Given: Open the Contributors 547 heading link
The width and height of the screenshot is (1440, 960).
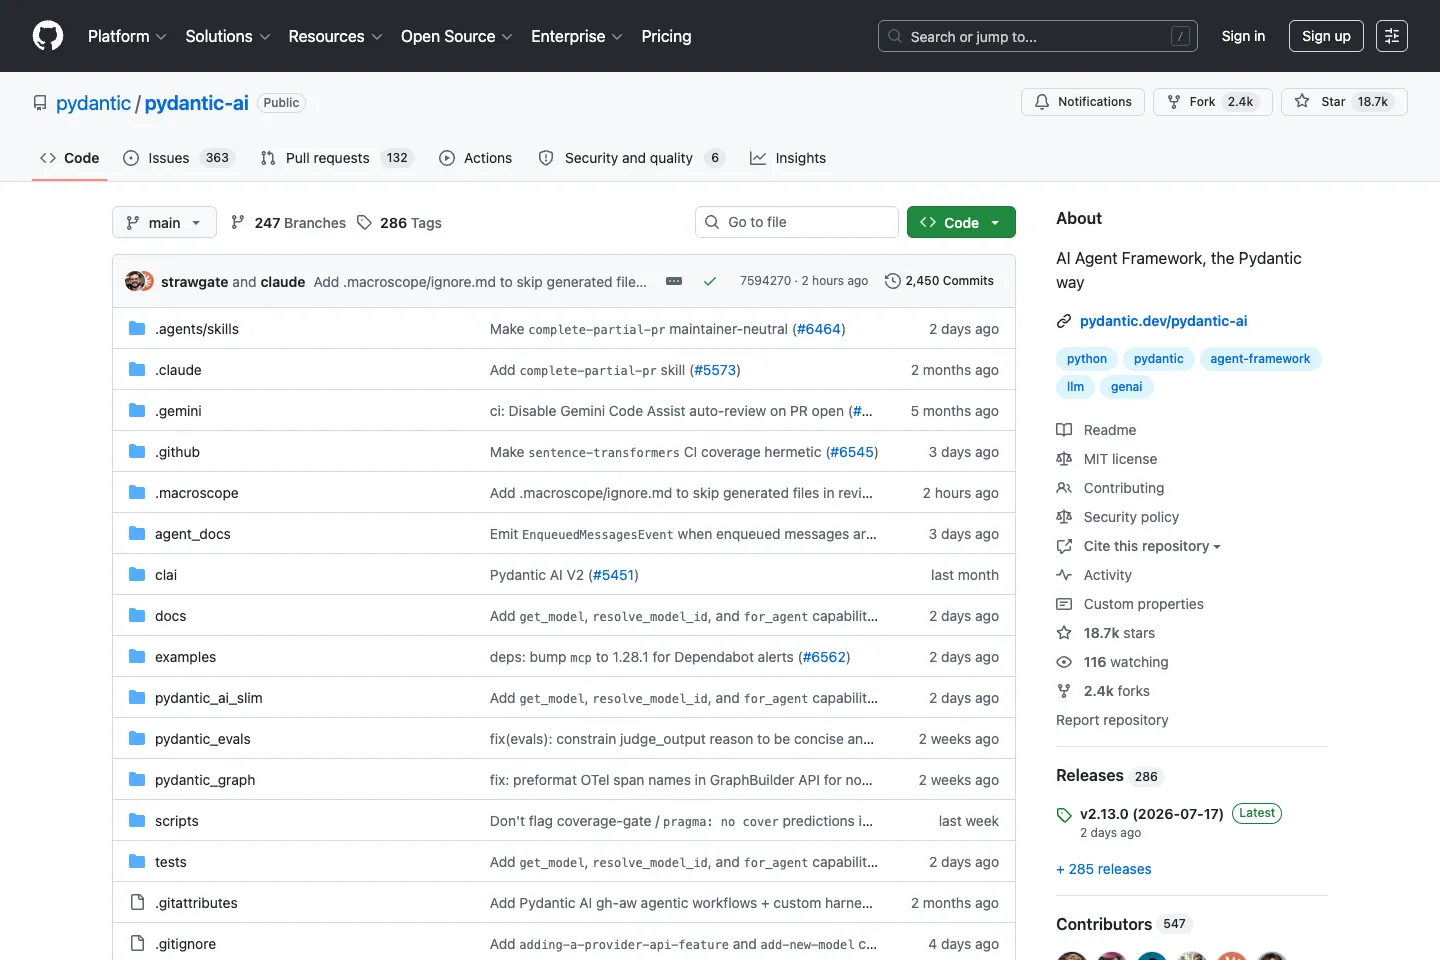Looking at the screenshot, I should point(1124,924).
